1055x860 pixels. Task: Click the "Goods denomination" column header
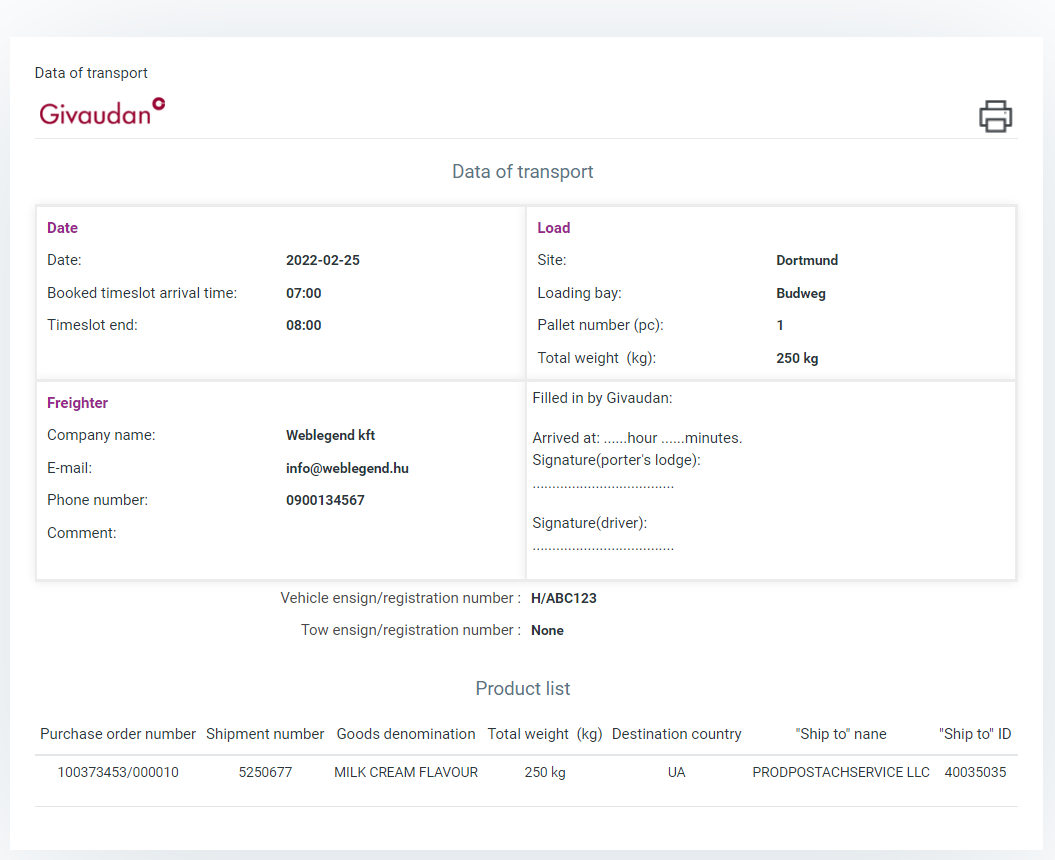pos(406,734)
